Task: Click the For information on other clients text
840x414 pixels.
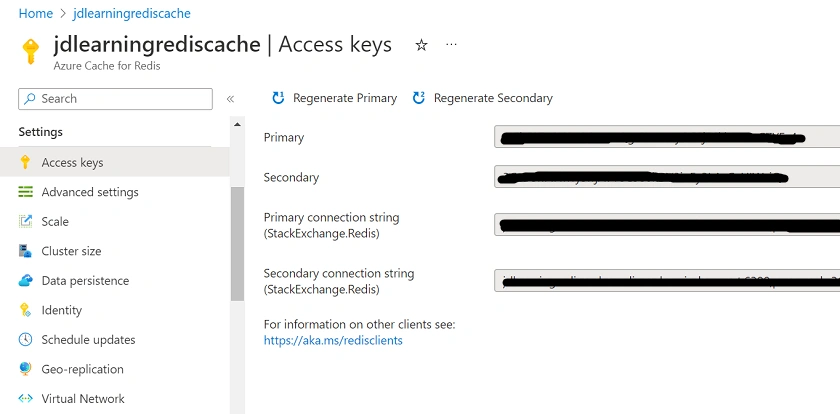Action: pos(359,325)
